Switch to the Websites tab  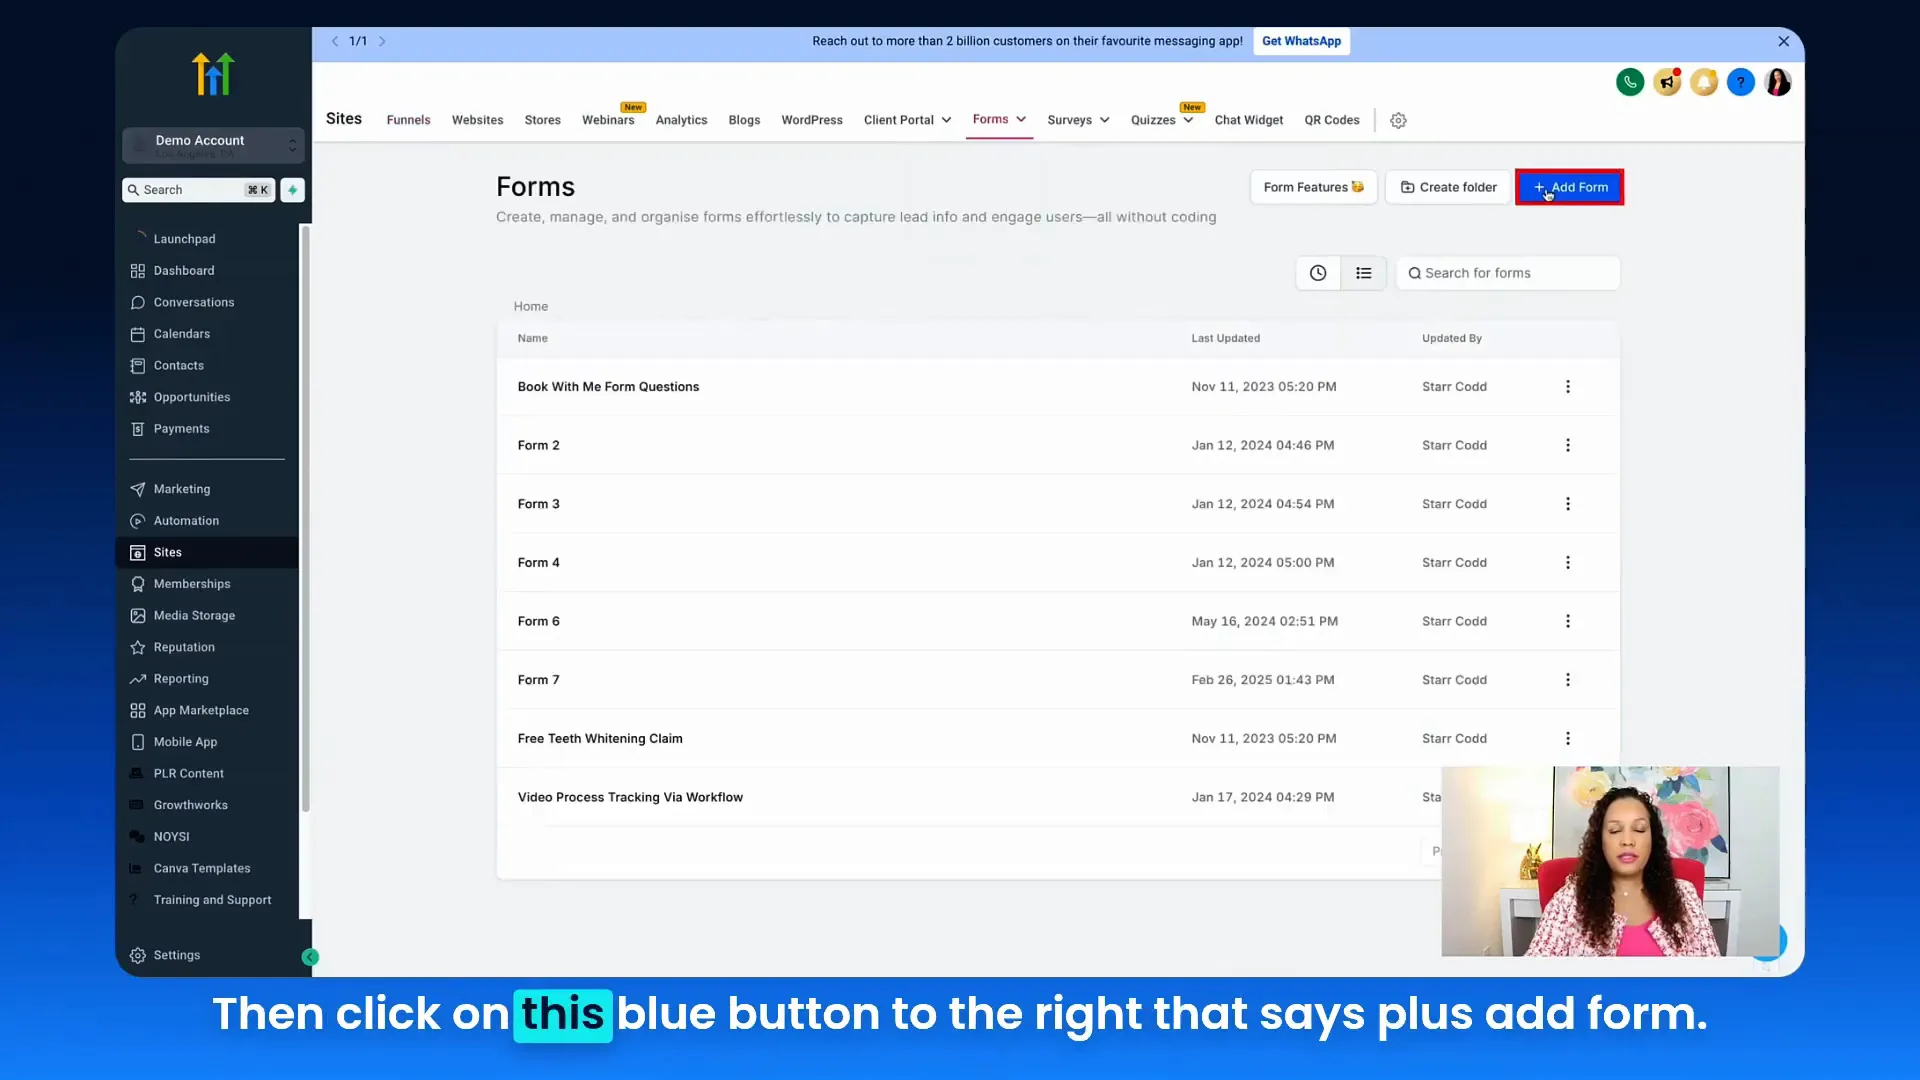click(x=477, y=120)
